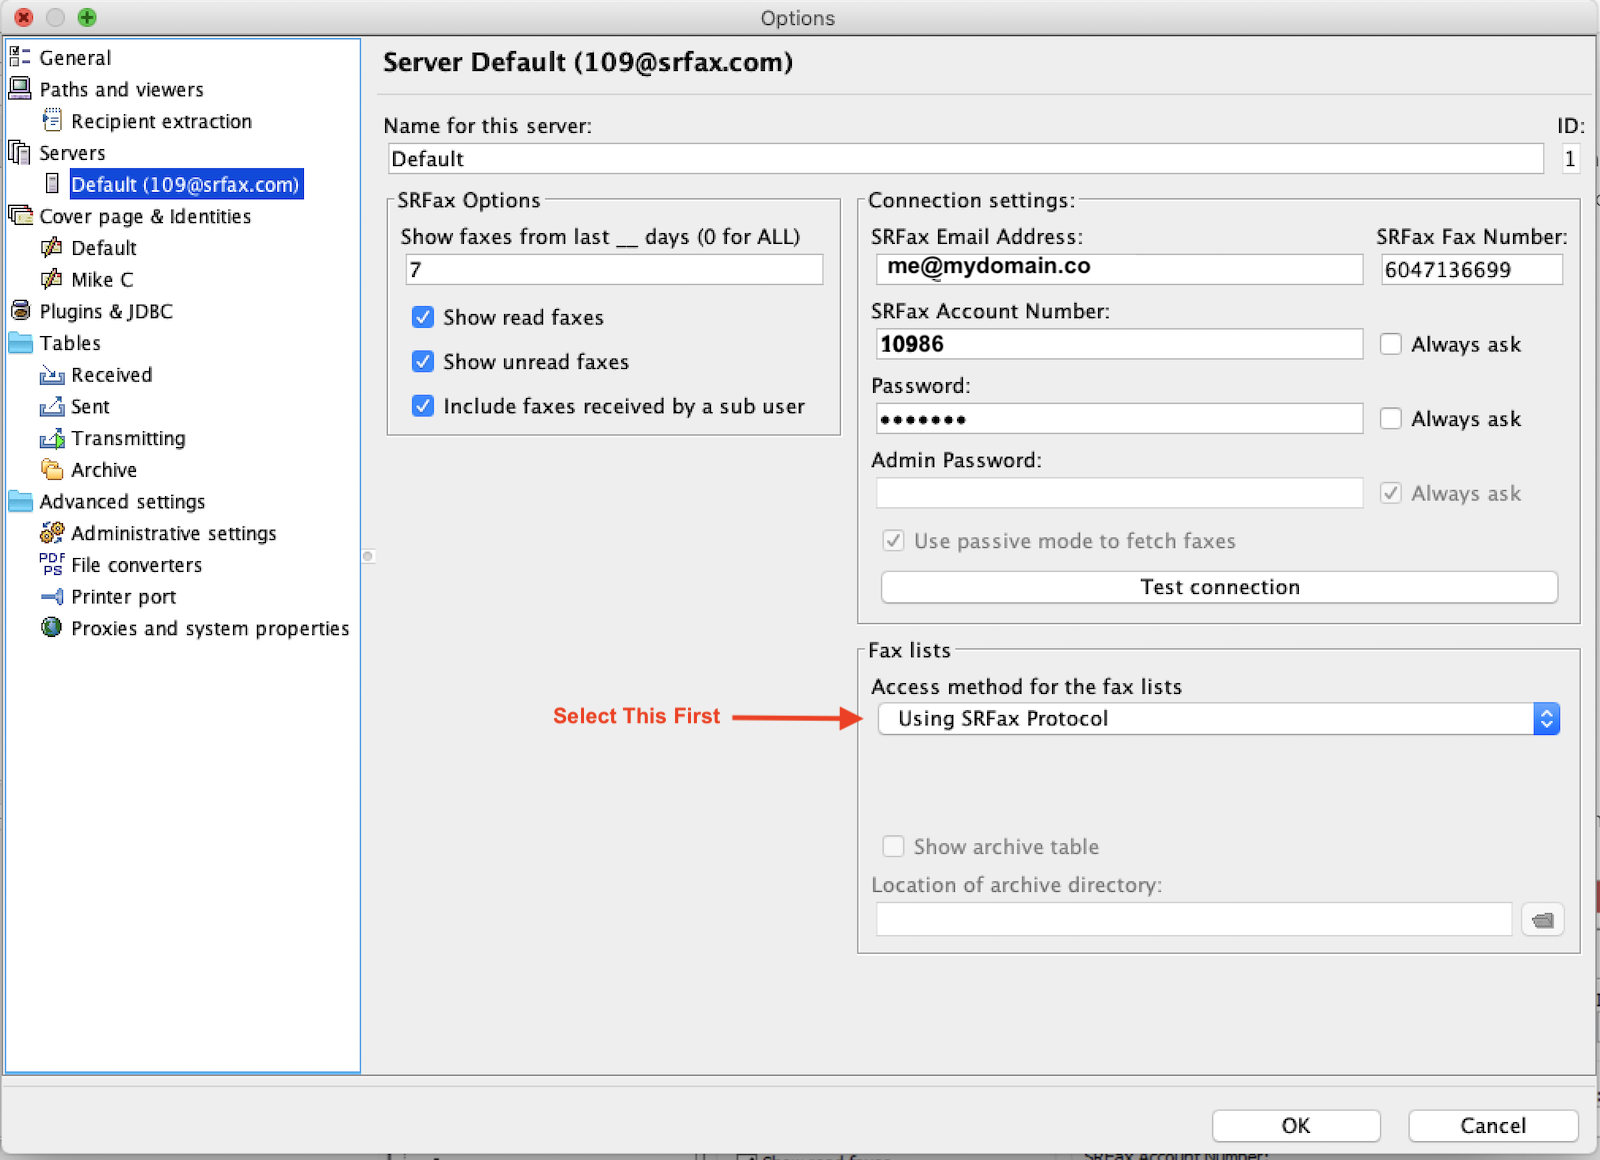
Task: Expand the Tables folder
Action: tap(21, 342)
